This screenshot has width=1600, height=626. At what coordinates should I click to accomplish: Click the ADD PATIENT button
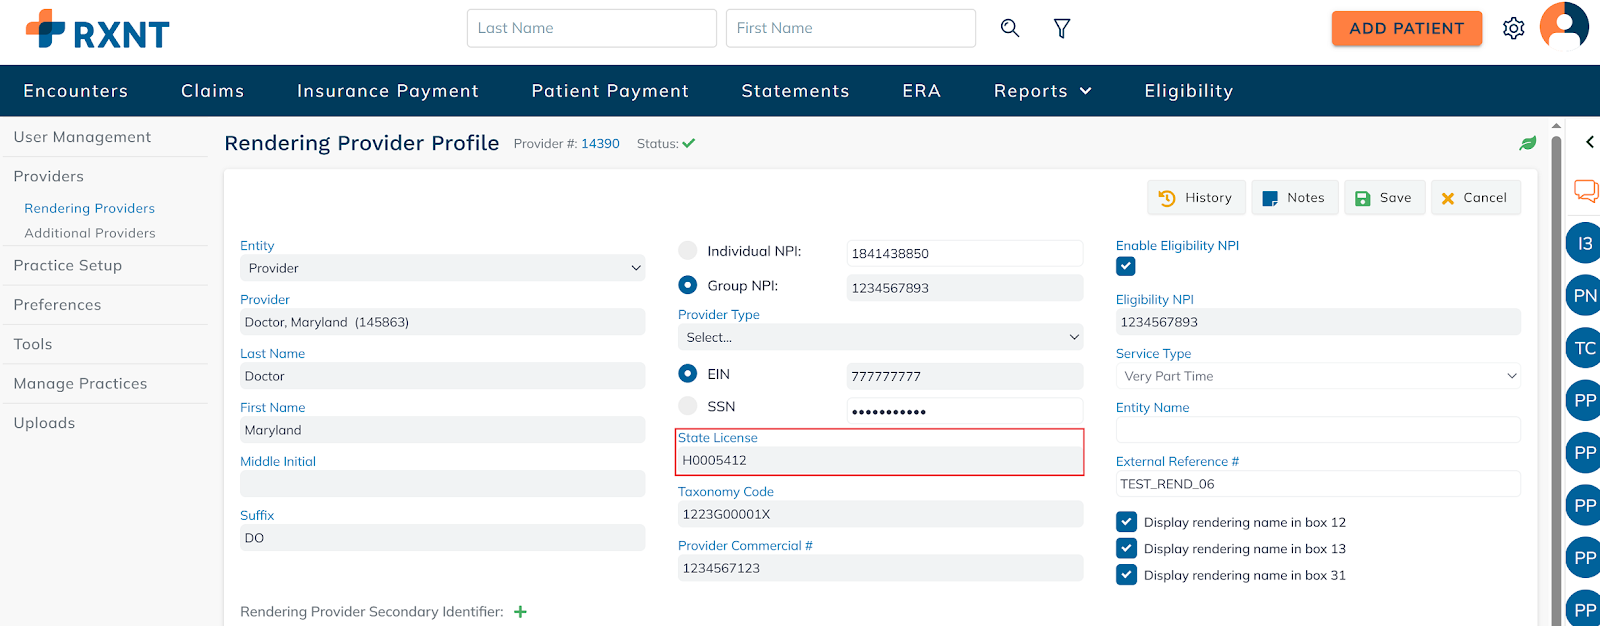tap(1406, 28)
